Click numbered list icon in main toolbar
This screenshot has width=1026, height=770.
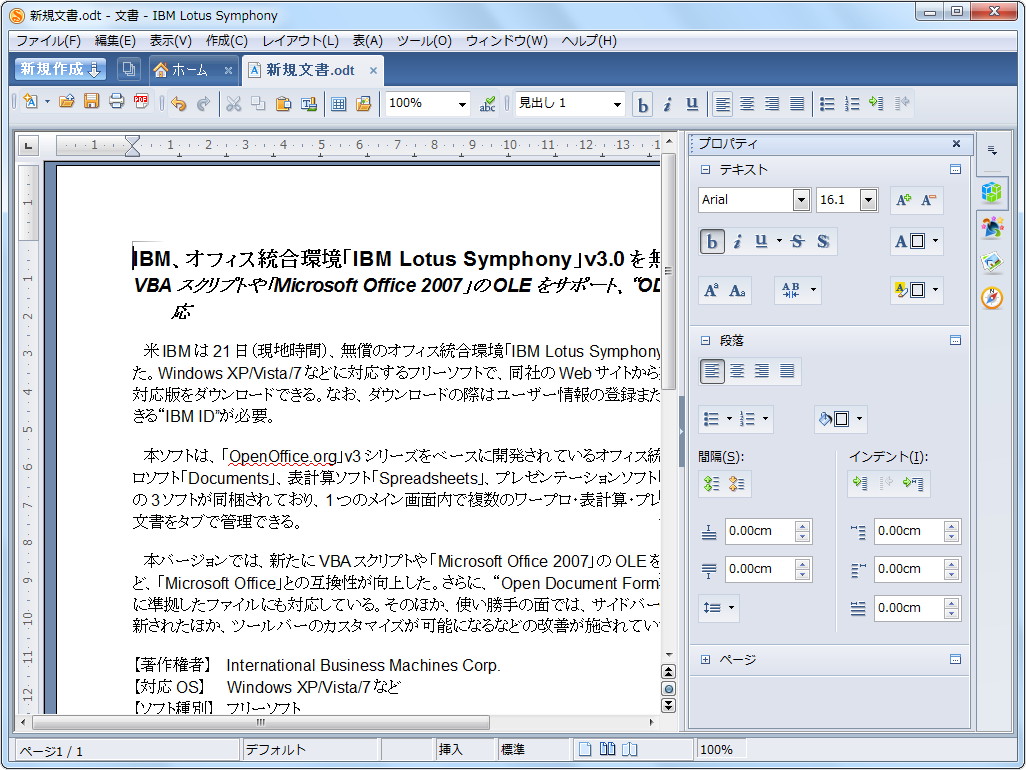[852, 103]
